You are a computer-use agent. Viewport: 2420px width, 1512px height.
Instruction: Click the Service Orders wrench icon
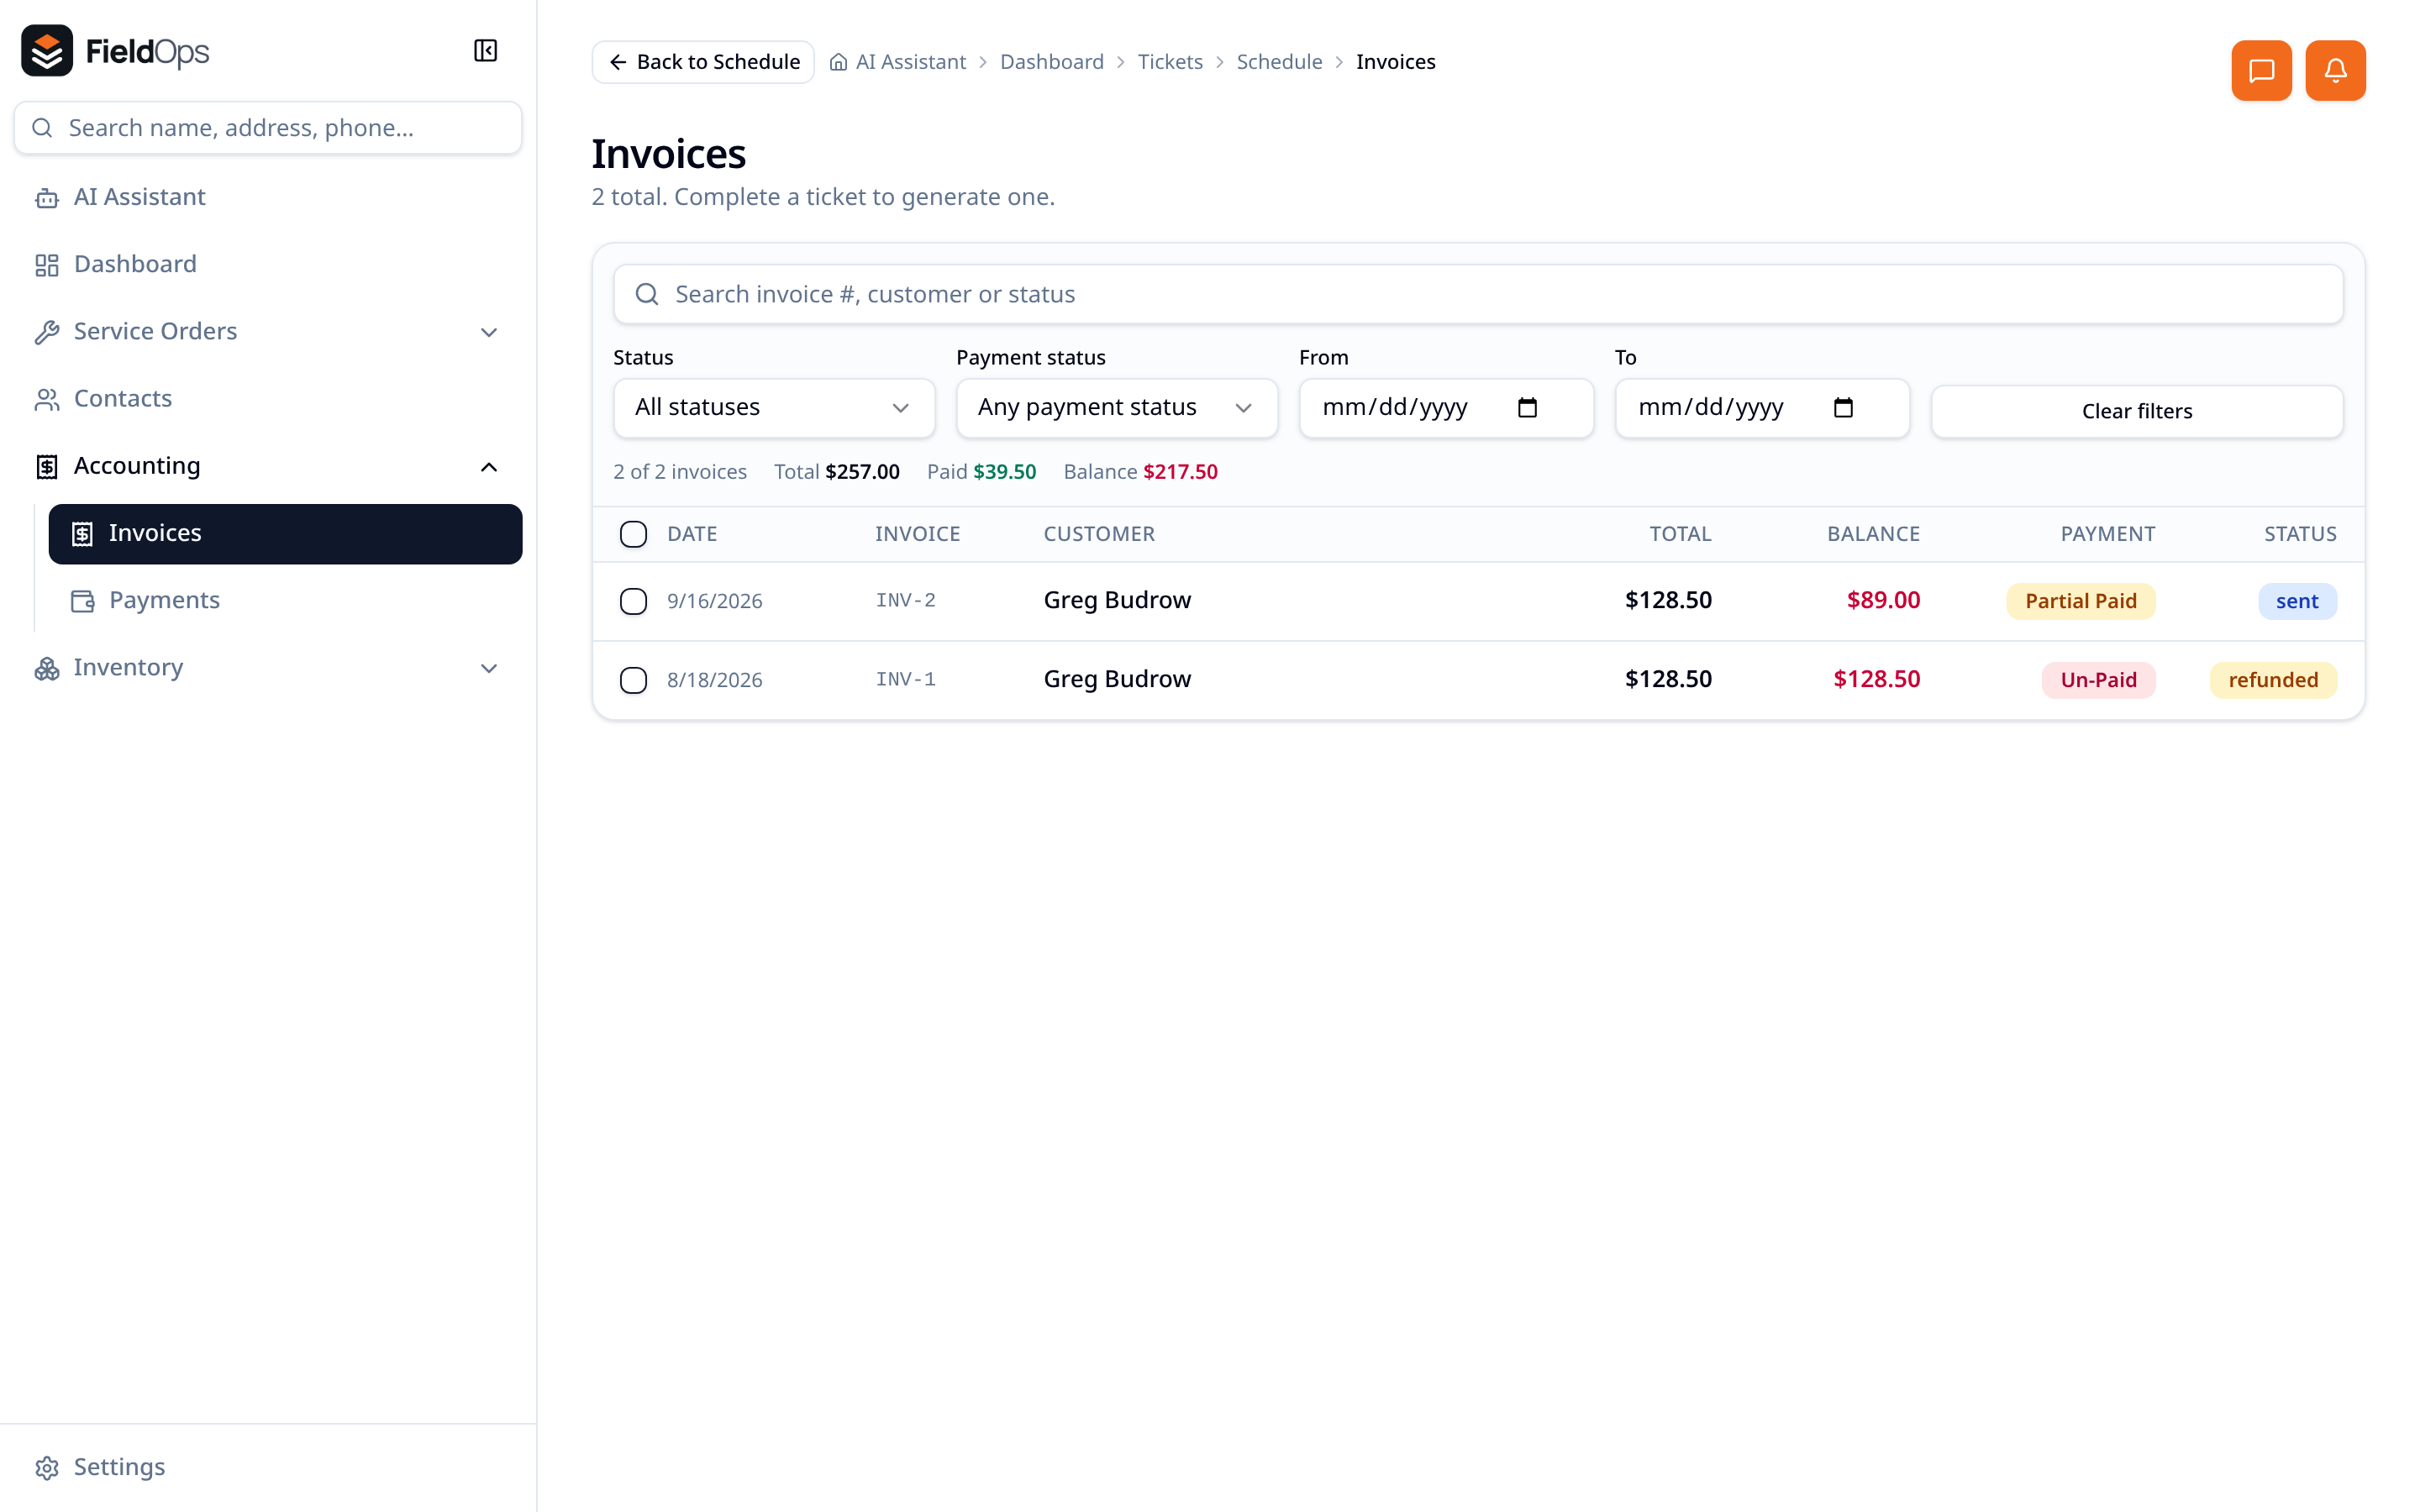(x=47, y=332)
